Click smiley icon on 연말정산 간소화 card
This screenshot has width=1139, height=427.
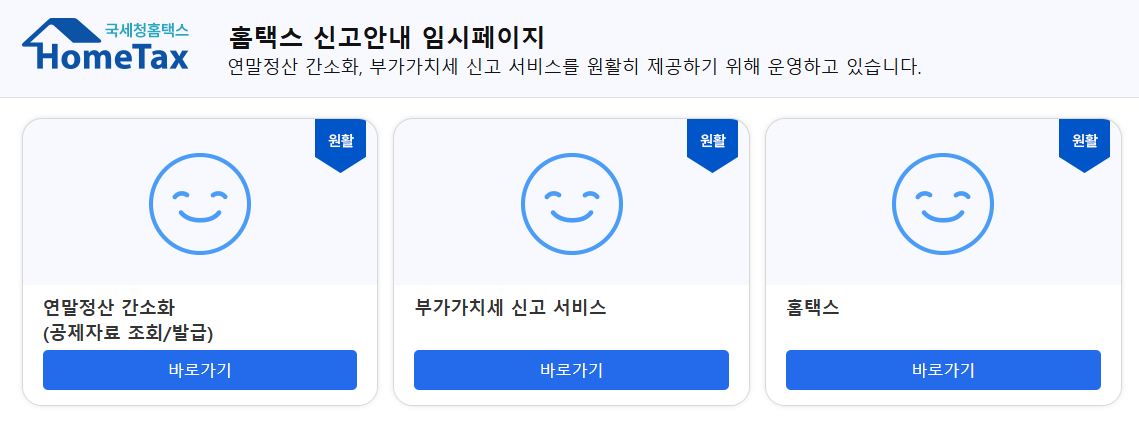click(x=200, y=204)
